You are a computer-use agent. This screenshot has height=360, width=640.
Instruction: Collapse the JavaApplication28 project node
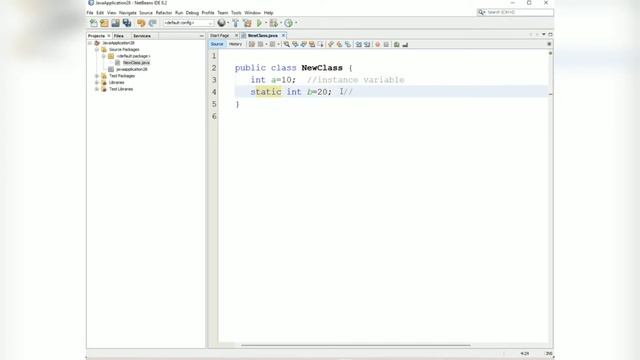[90, 43]
